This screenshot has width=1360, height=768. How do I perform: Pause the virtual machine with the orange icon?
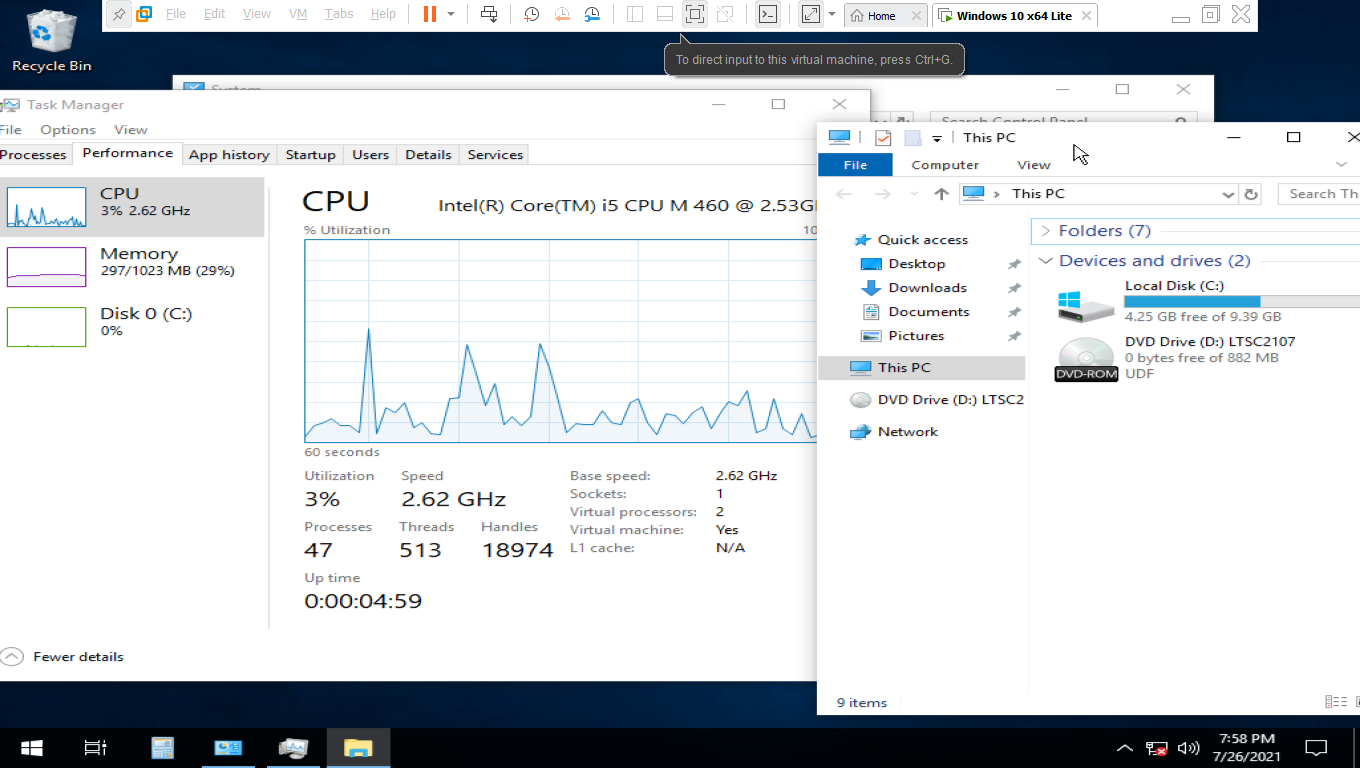[x=429, y=14]
